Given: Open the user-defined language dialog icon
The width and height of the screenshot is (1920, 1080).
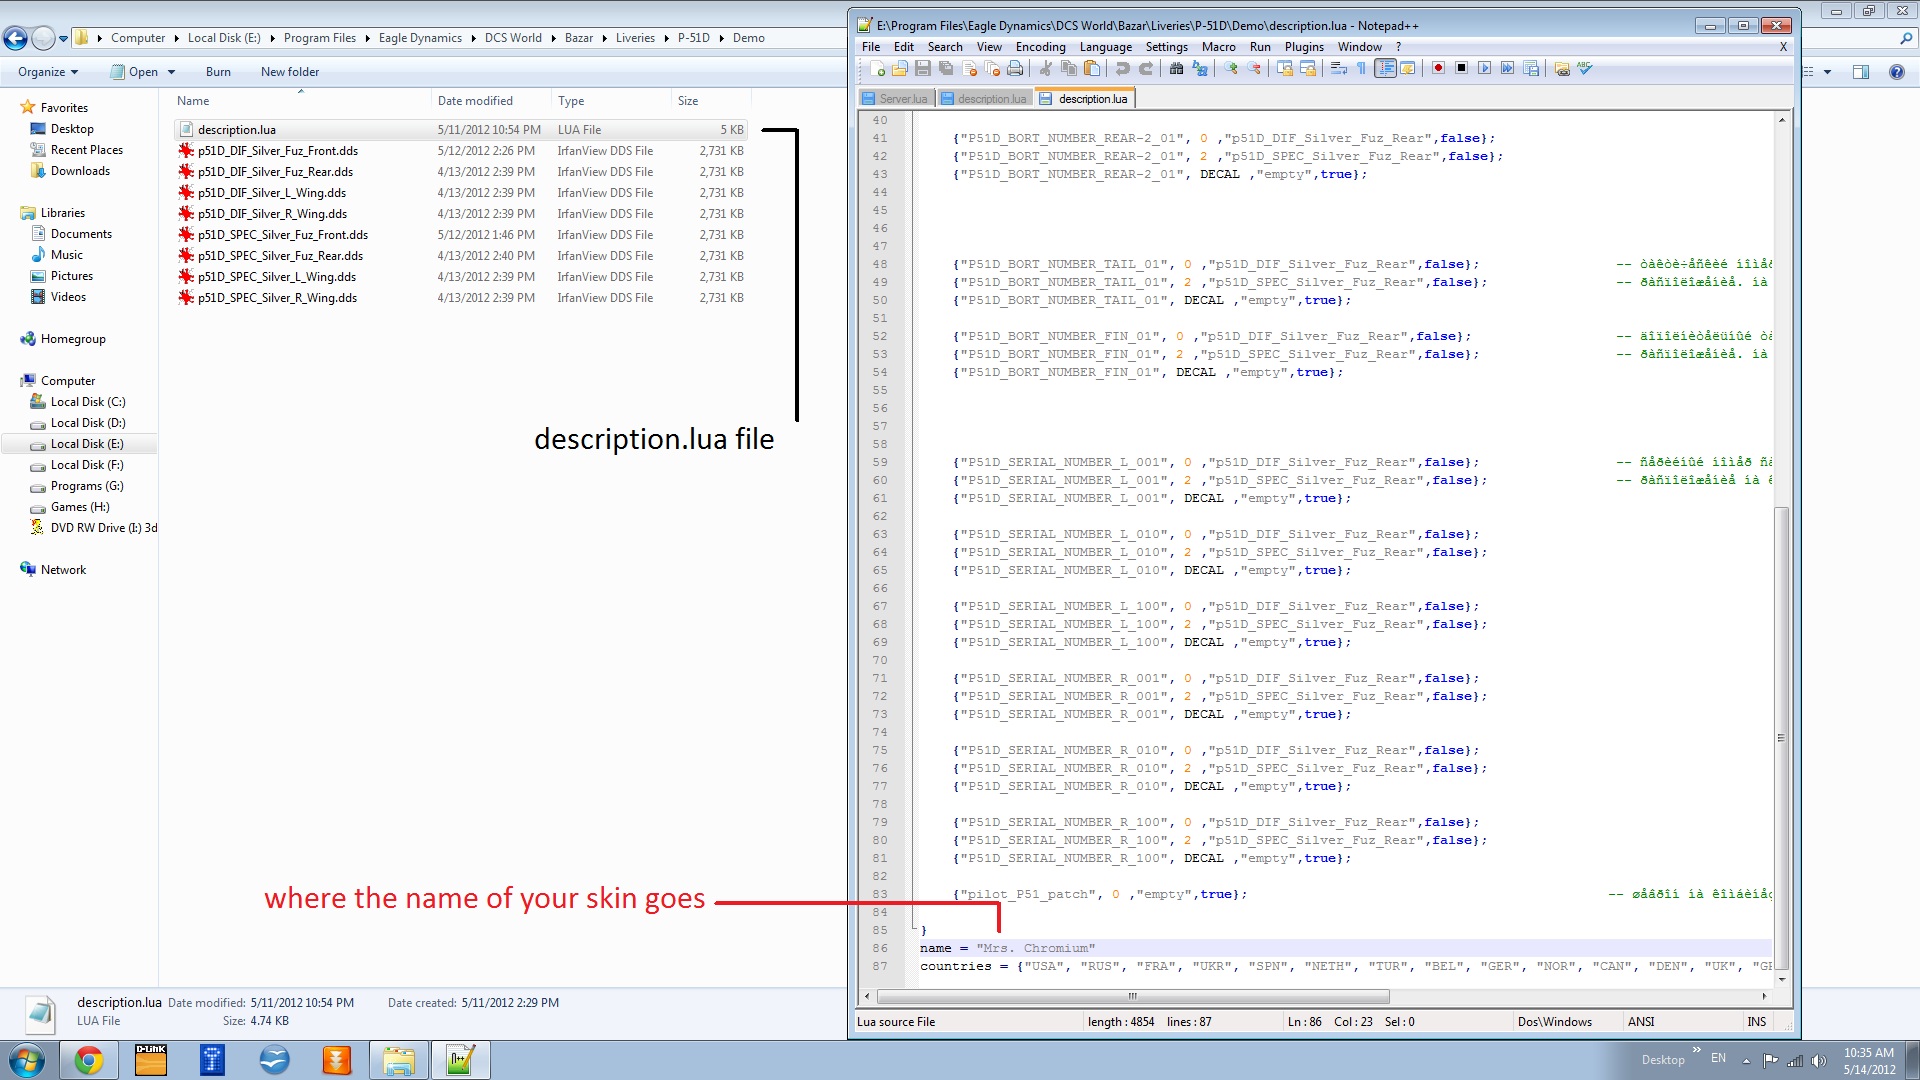Looking at the screenshot, I should [1408, 69].
